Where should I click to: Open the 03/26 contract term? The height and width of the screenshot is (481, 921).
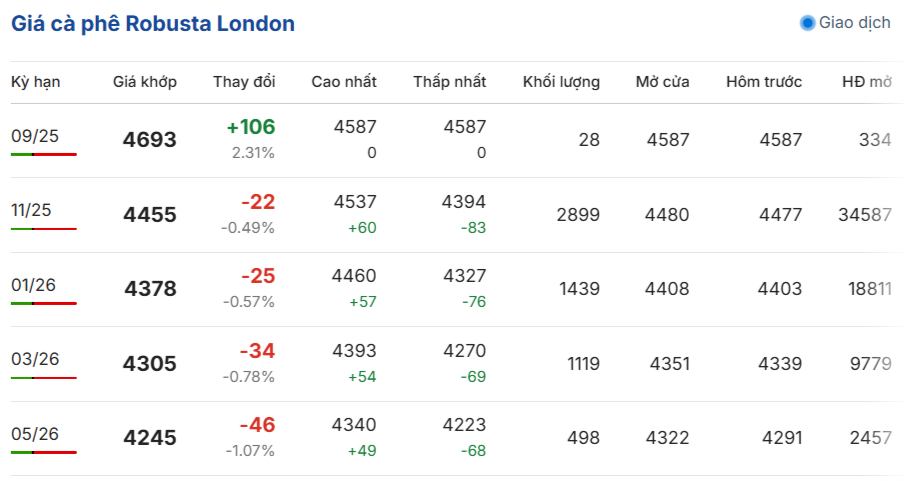[x=35, y=359]
